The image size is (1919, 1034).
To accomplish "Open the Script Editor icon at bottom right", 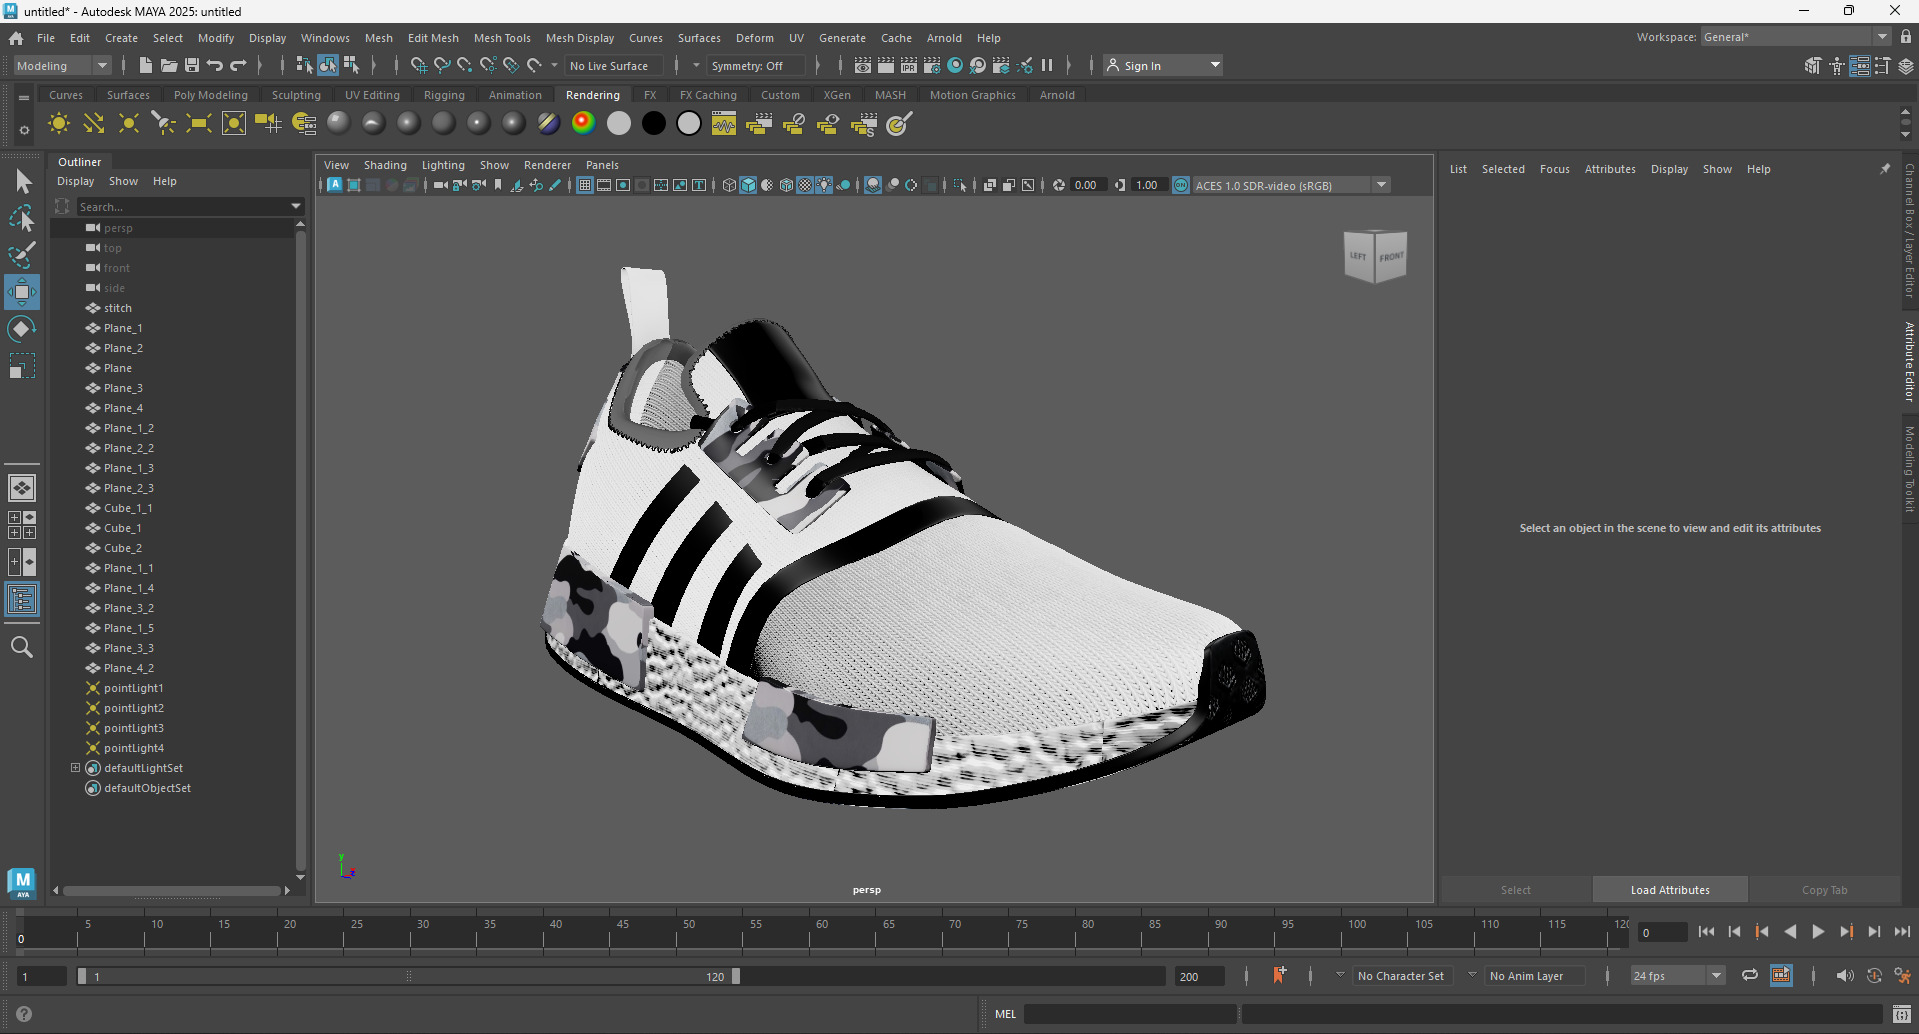I will (x=1902, y=1014).
